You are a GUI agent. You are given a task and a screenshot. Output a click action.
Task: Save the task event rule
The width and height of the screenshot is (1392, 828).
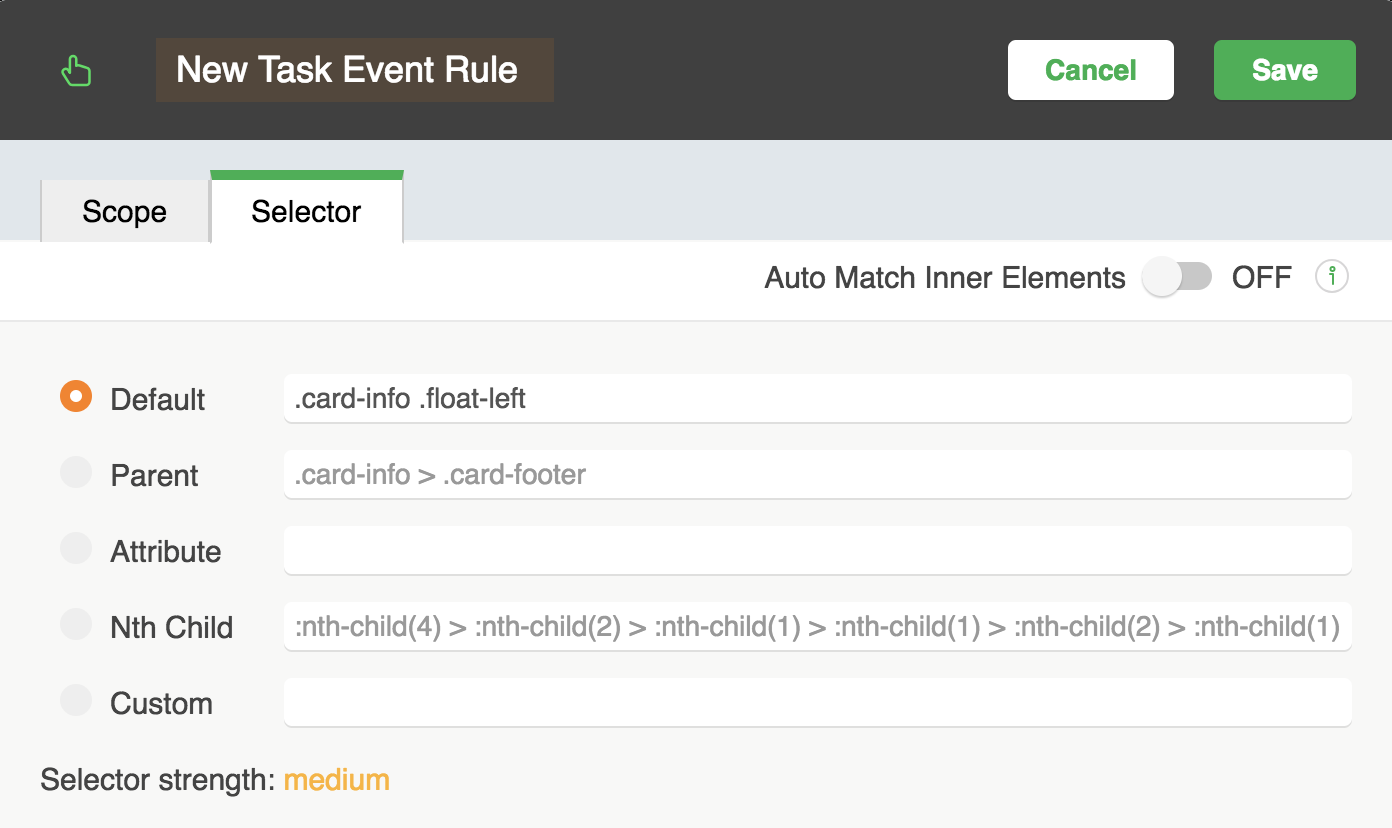[1285, 70]
